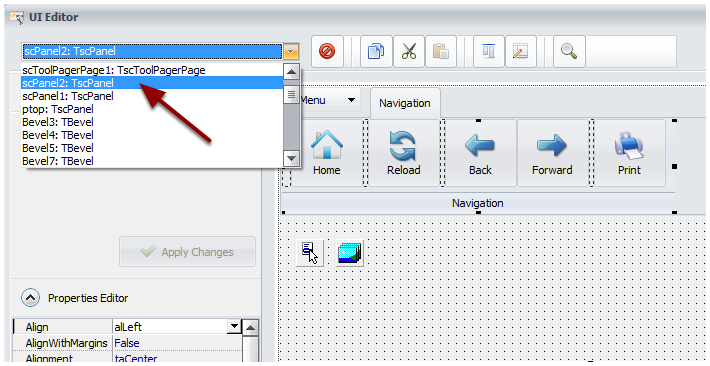Click the align controls toolbar icon
710x366 pixels.
click(x=489, y=51)
